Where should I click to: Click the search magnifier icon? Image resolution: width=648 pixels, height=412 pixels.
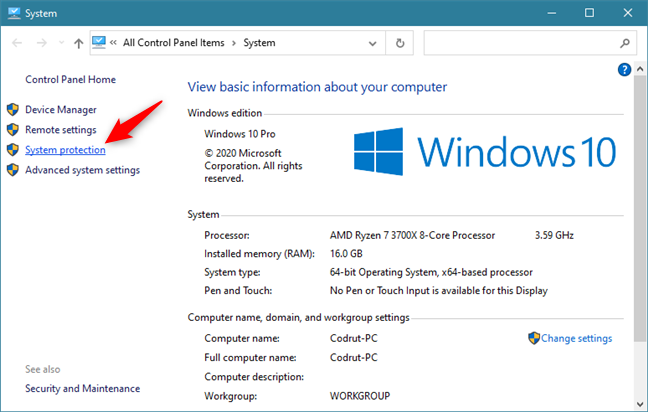[x=623, y=44]
